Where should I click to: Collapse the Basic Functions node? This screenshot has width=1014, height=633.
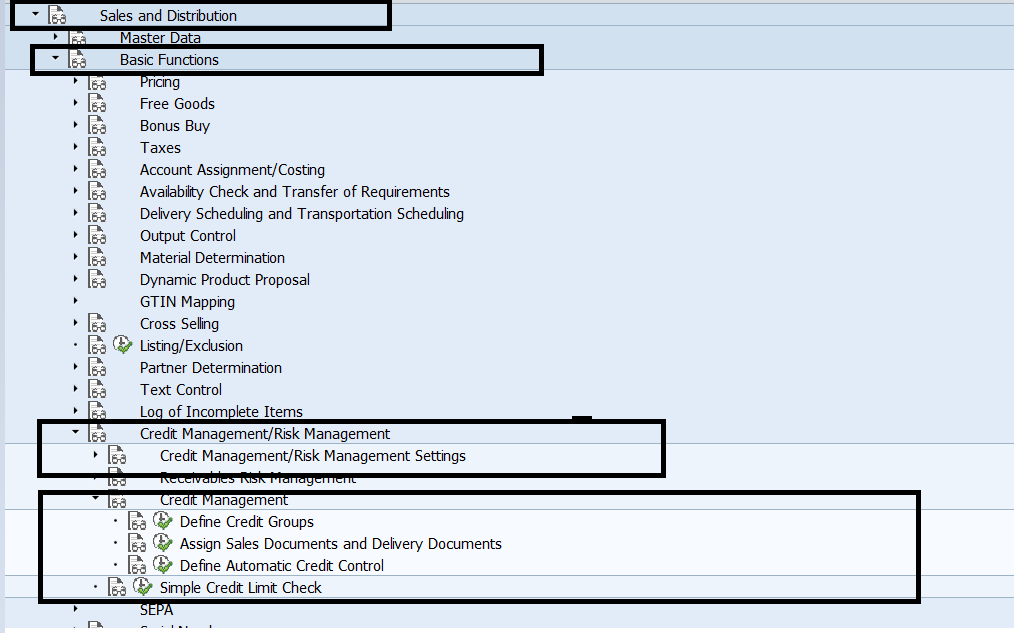click(x=55, y=59)
